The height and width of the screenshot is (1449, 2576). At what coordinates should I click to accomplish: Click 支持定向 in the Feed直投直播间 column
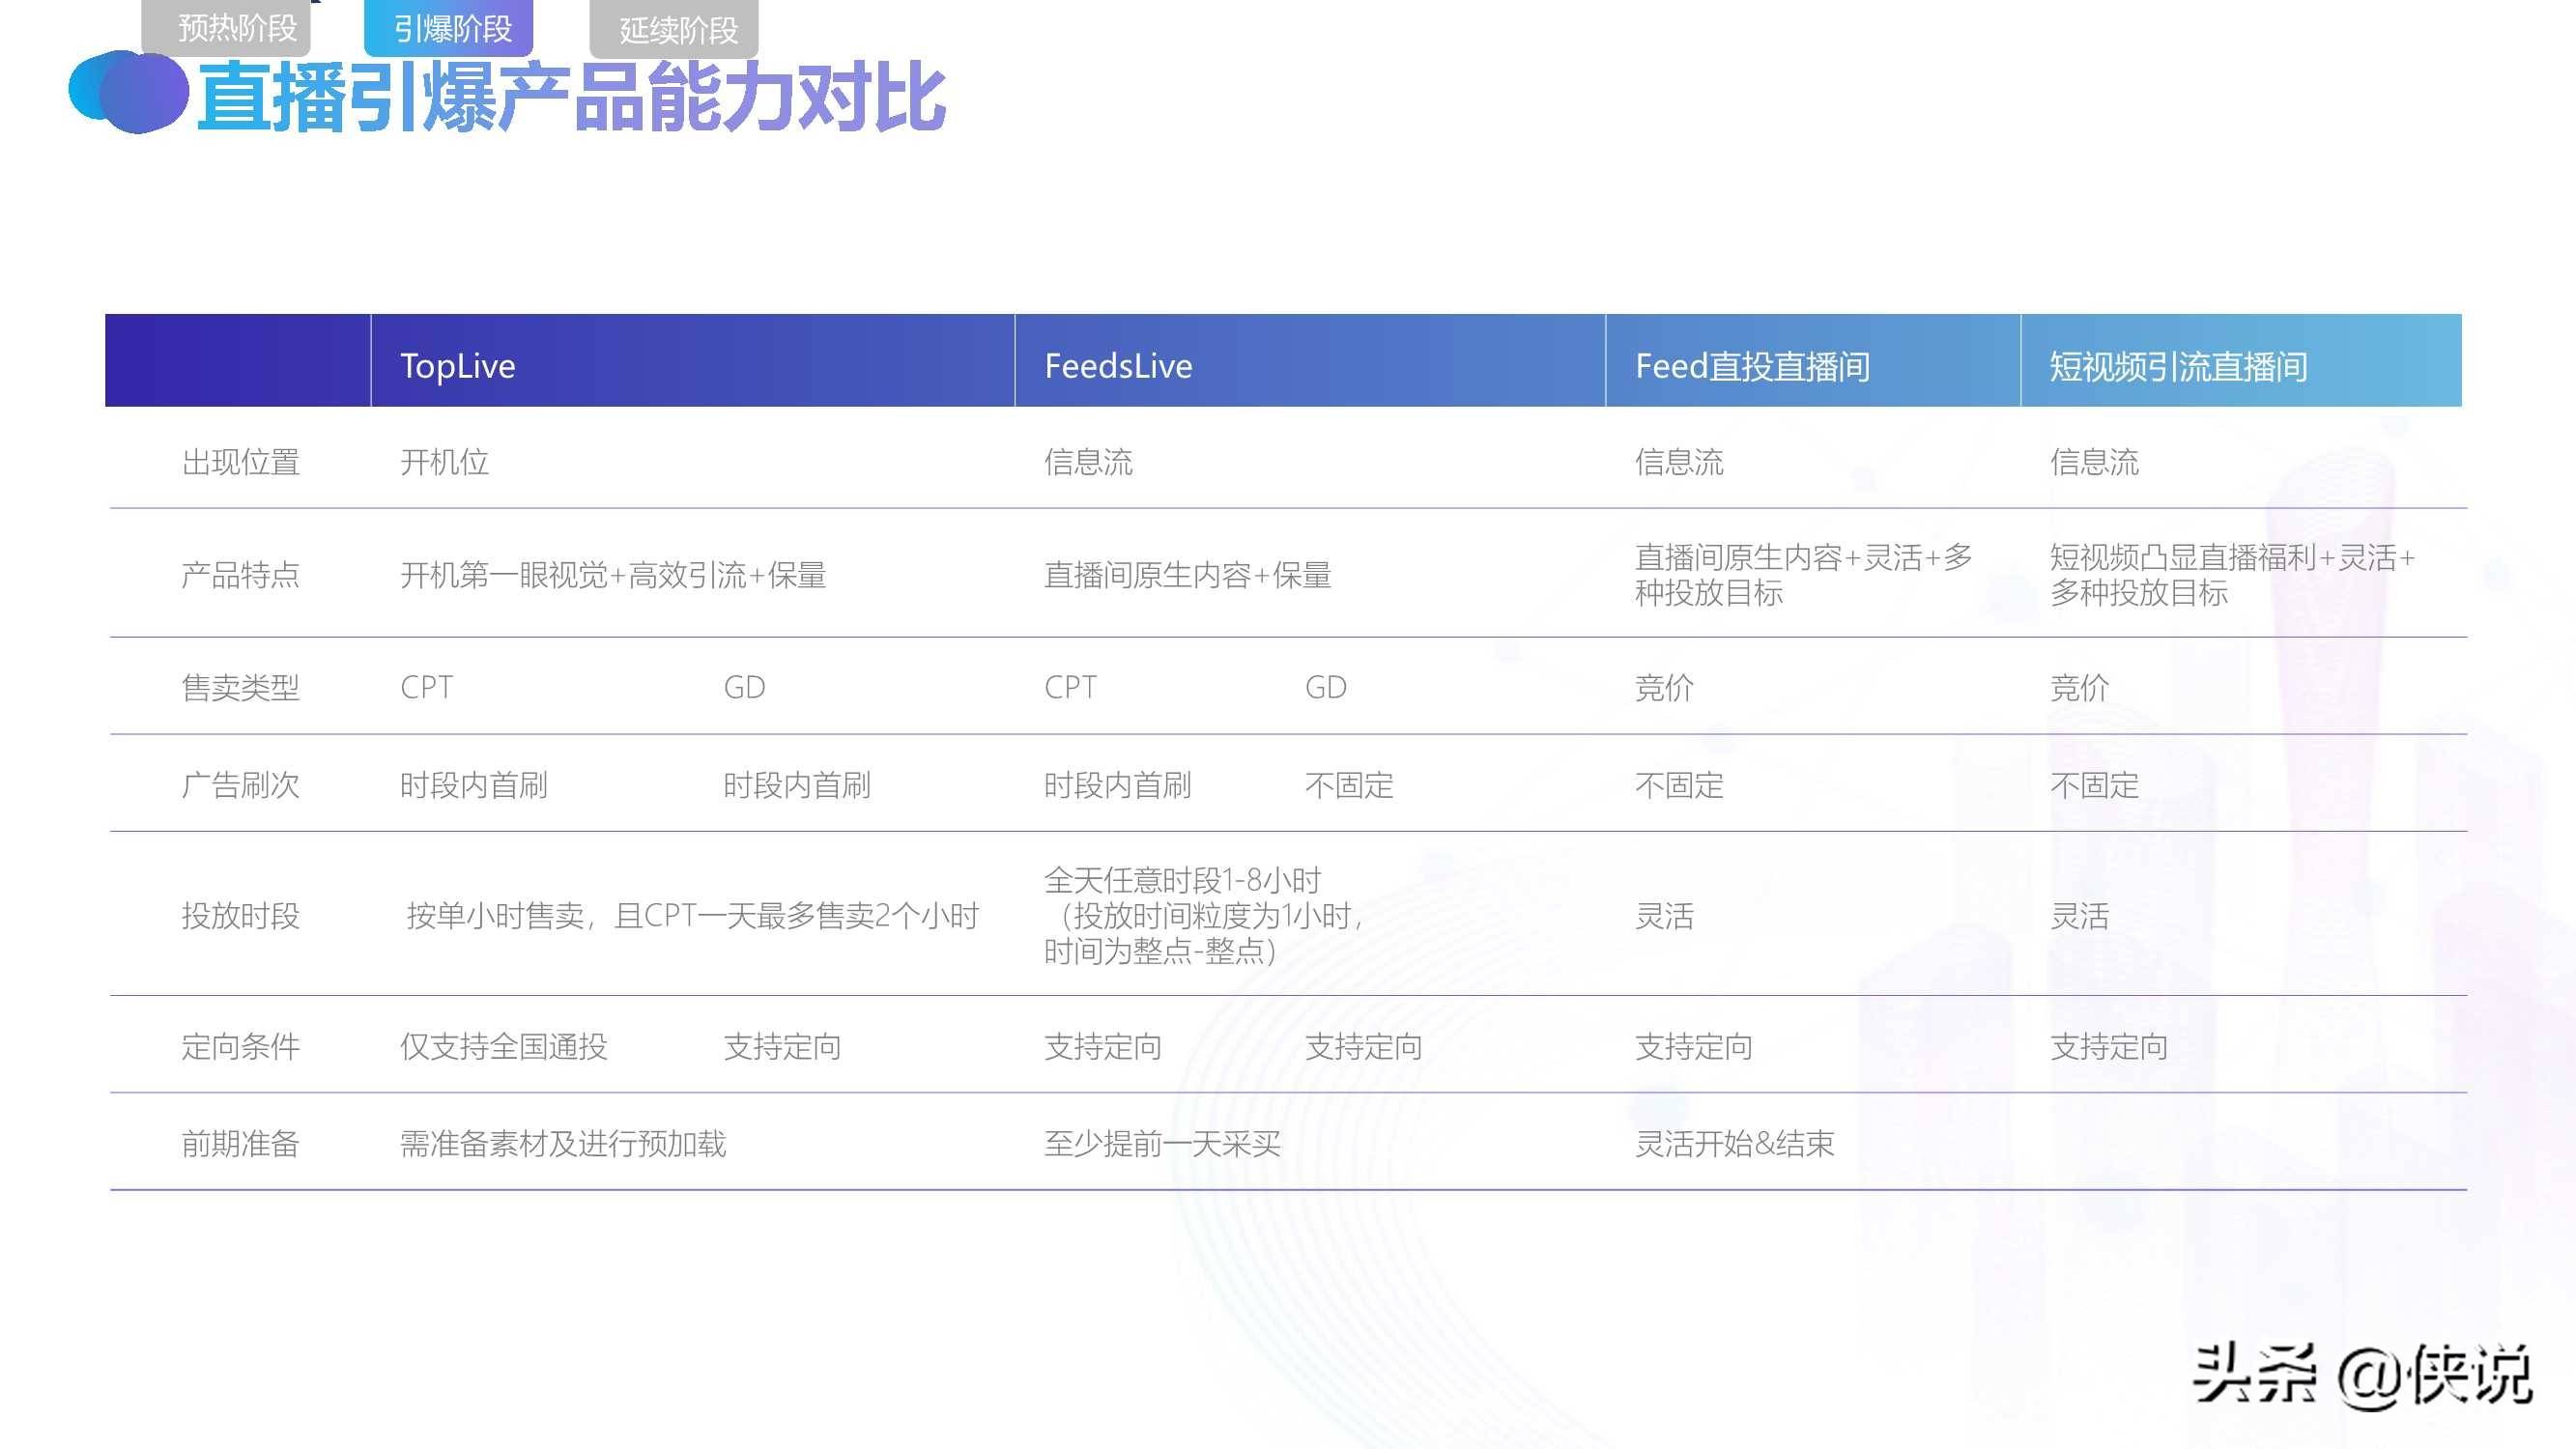tap(1694, 1046)
